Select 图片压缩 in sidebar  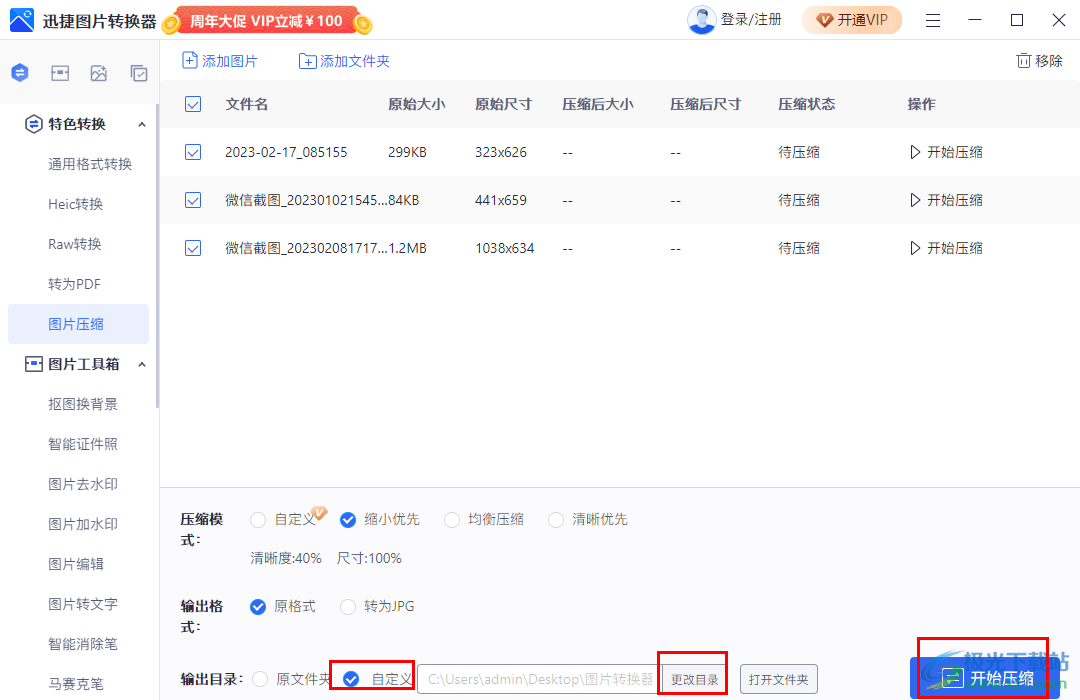click(79, 324)
